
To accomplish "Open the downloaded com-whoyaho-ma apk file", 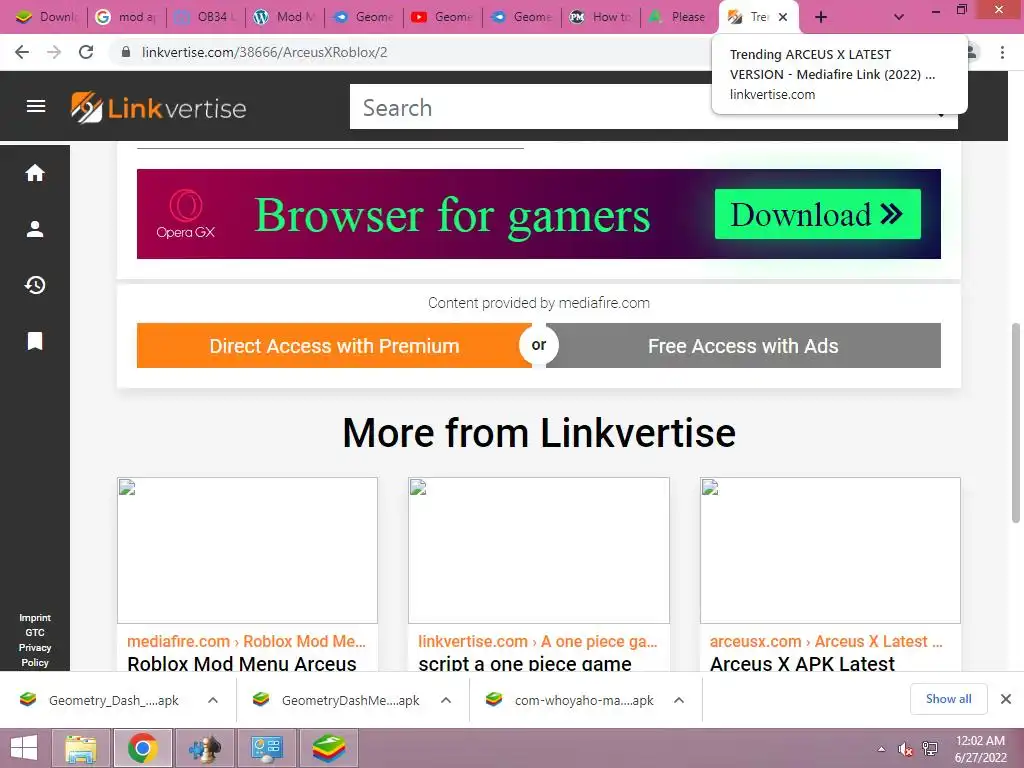I will point(569,700).
